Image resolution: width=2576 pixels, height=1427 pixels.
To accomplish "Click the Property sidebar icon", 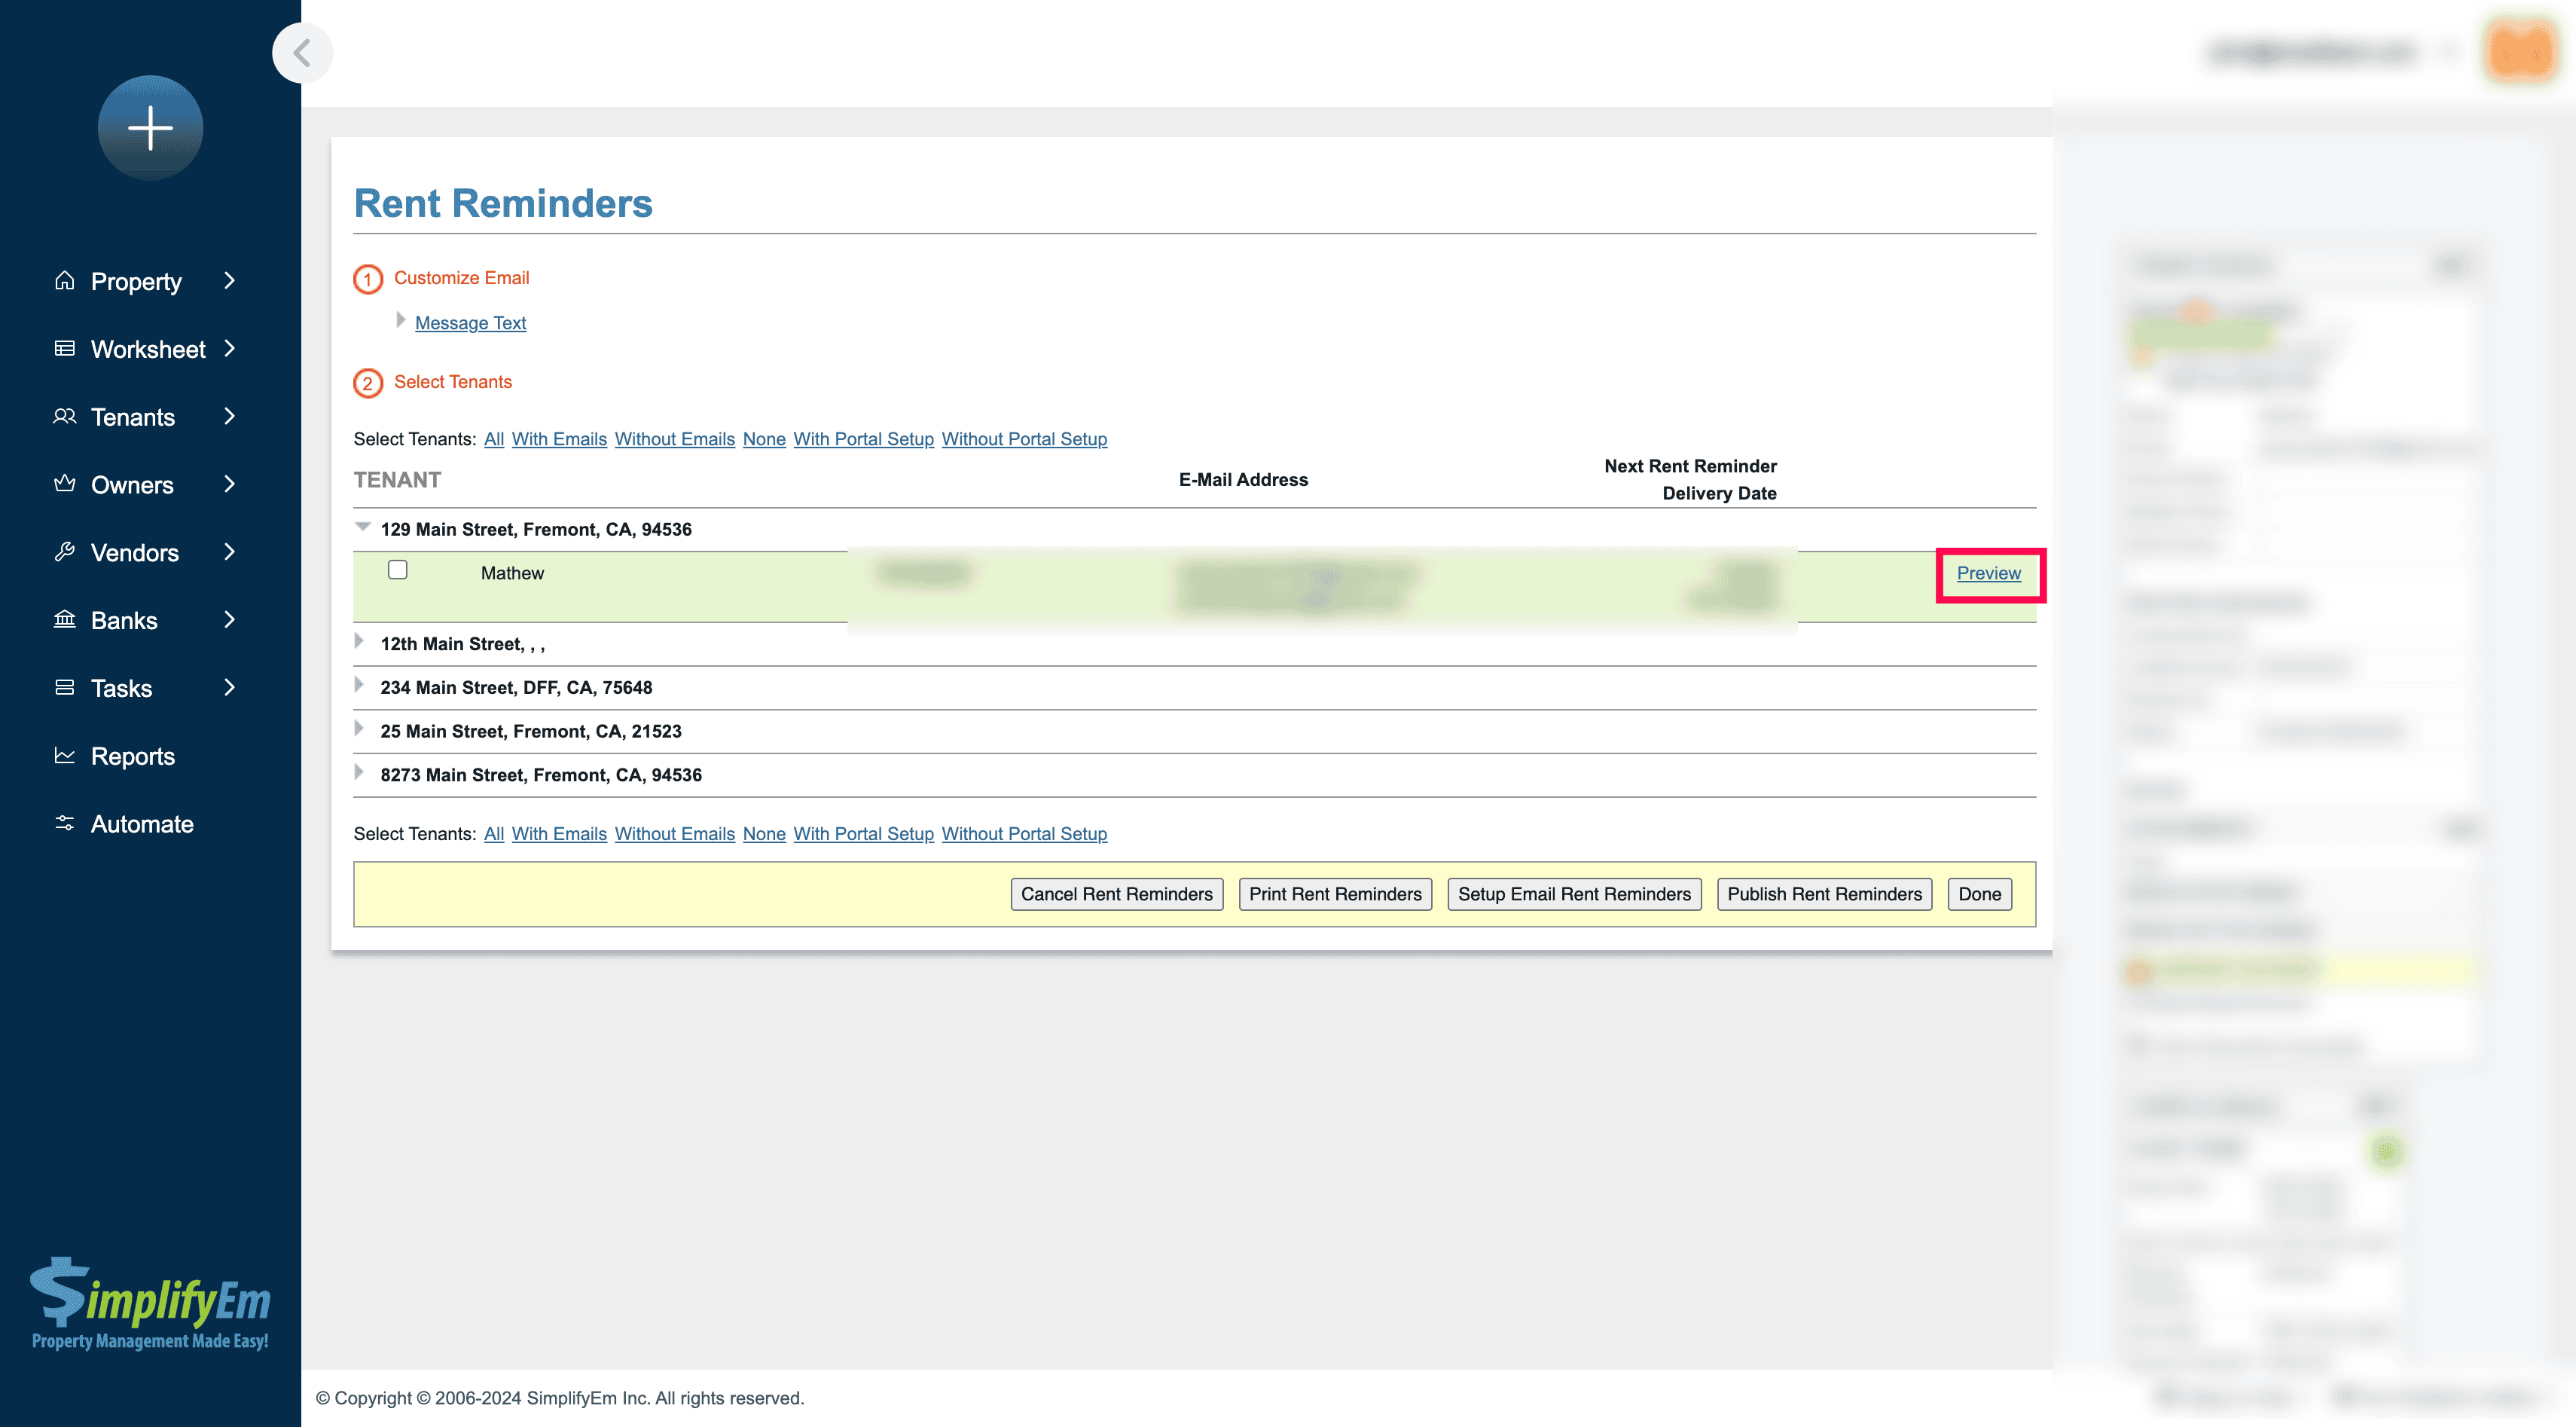I will (x=63, y=280).
